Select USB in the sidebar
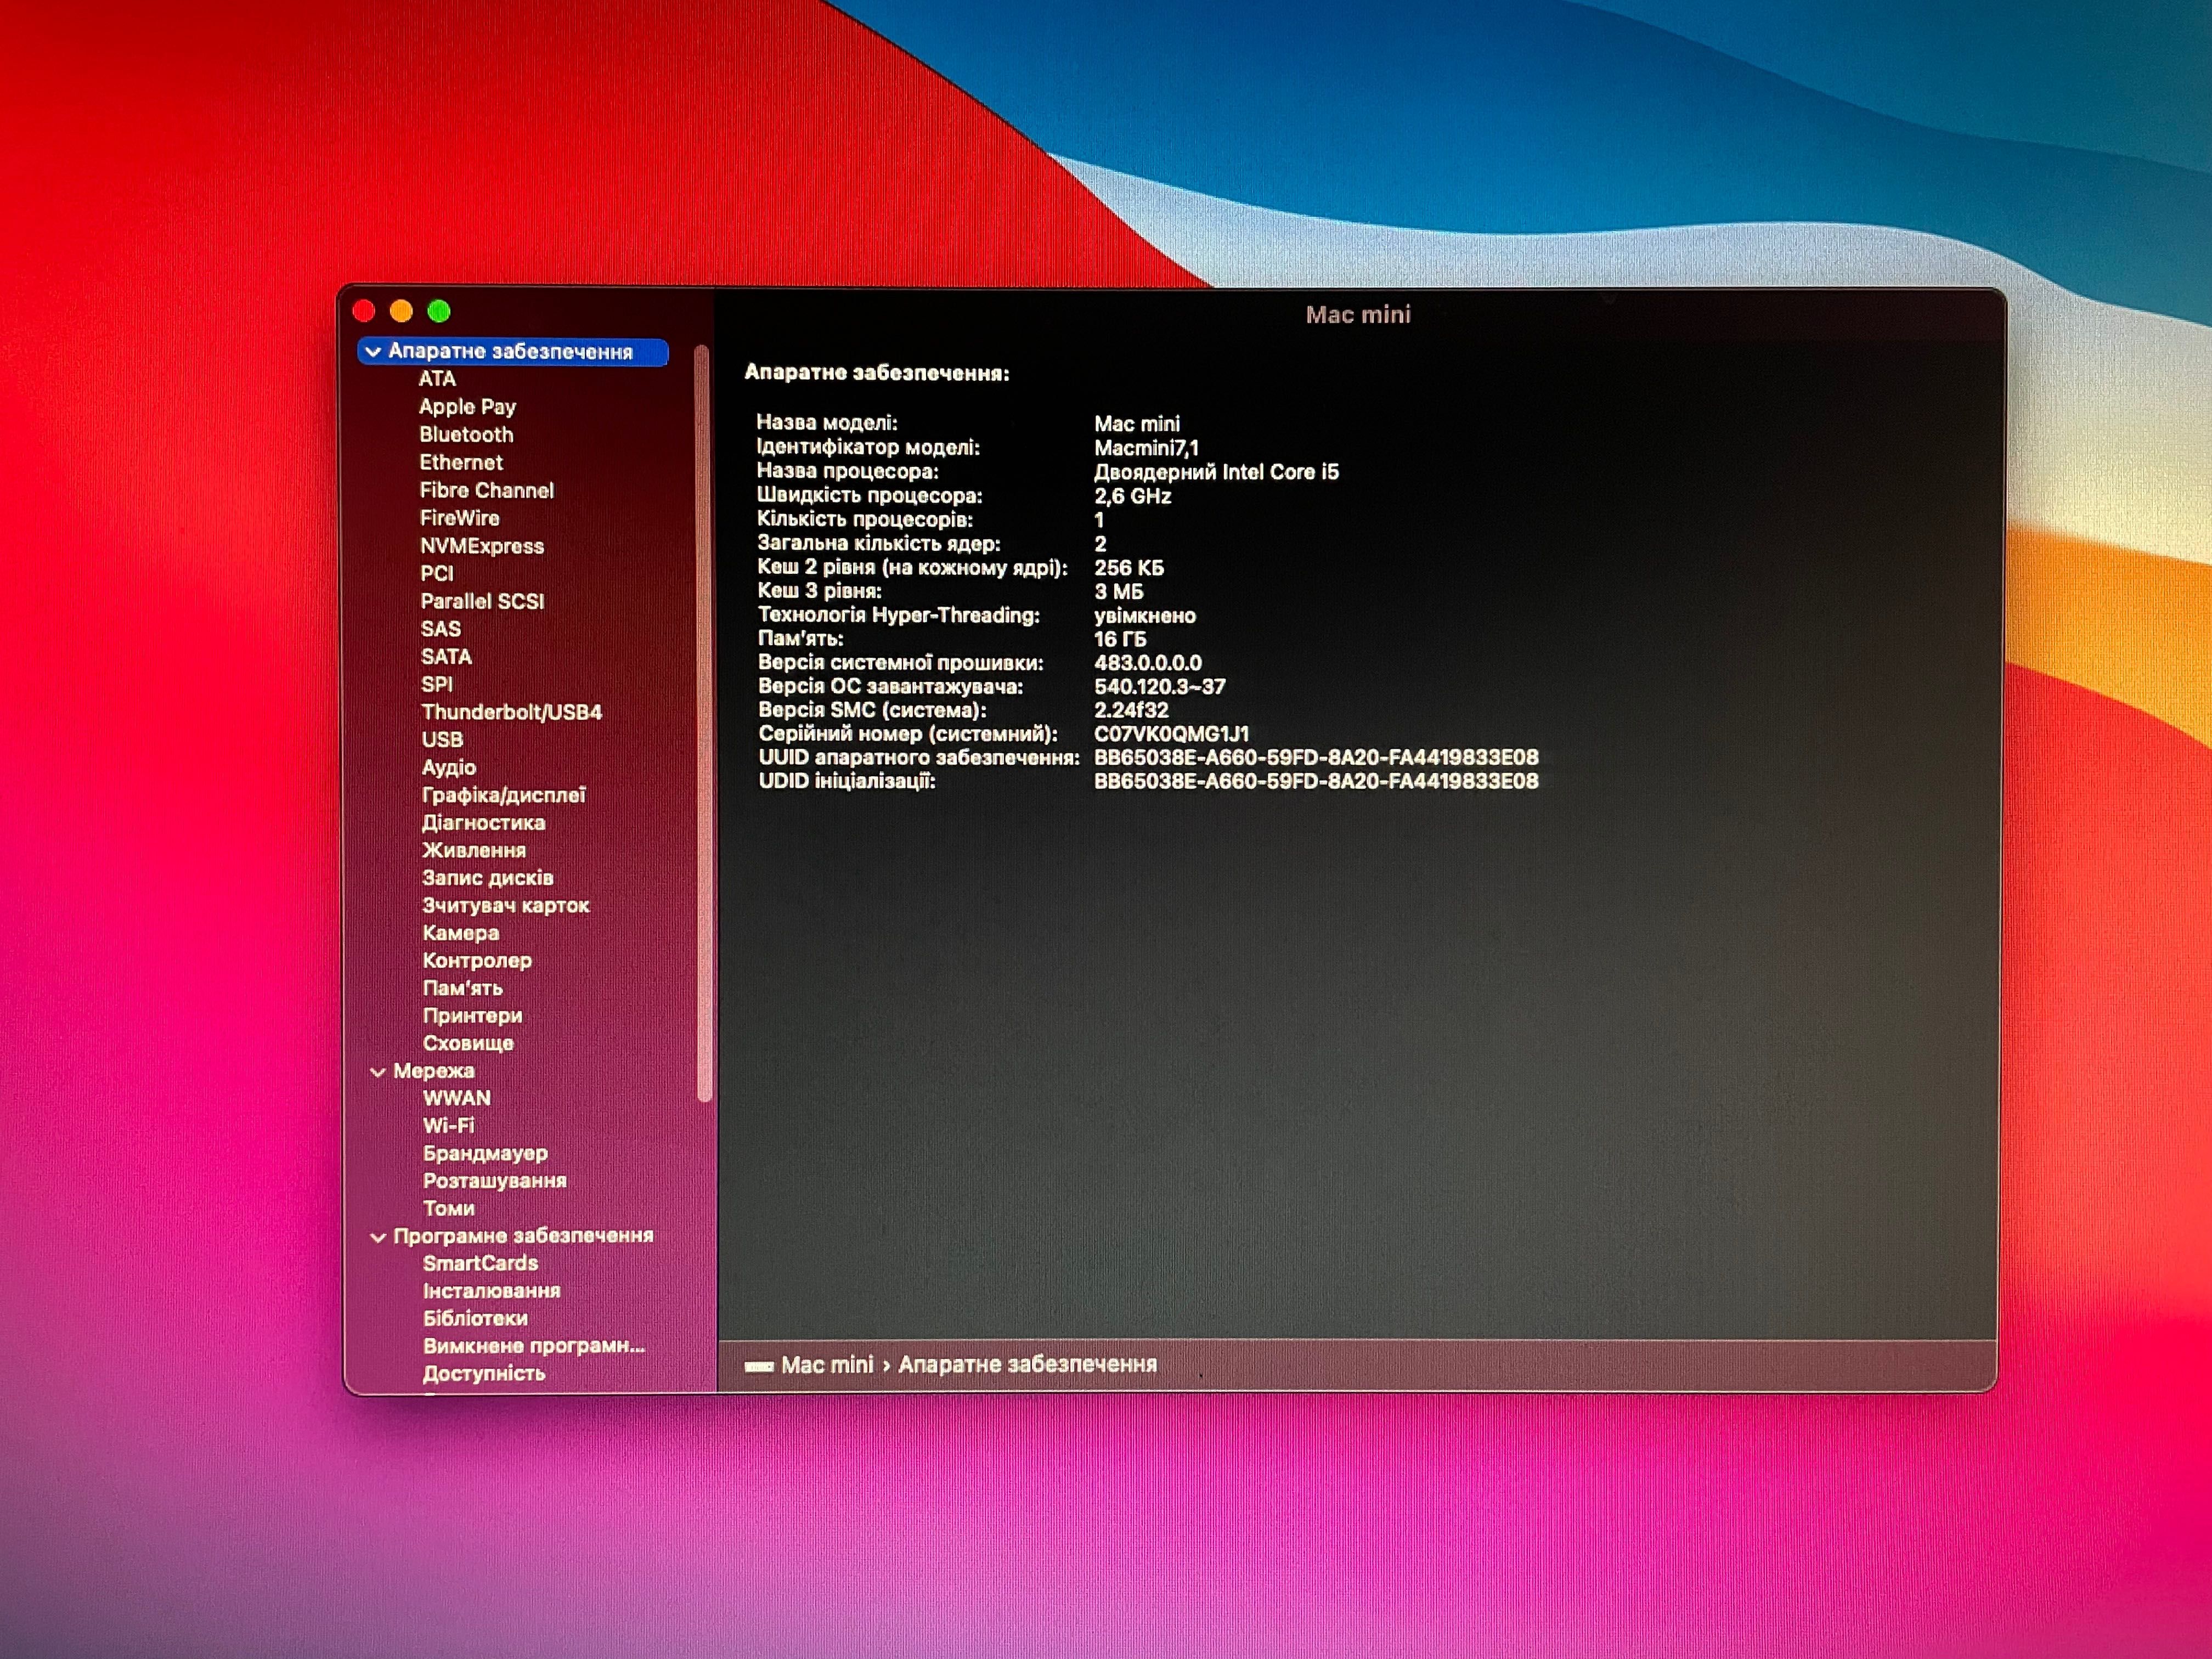The height and width of the screenshot is (1659, 2212). tap(441, 740)
